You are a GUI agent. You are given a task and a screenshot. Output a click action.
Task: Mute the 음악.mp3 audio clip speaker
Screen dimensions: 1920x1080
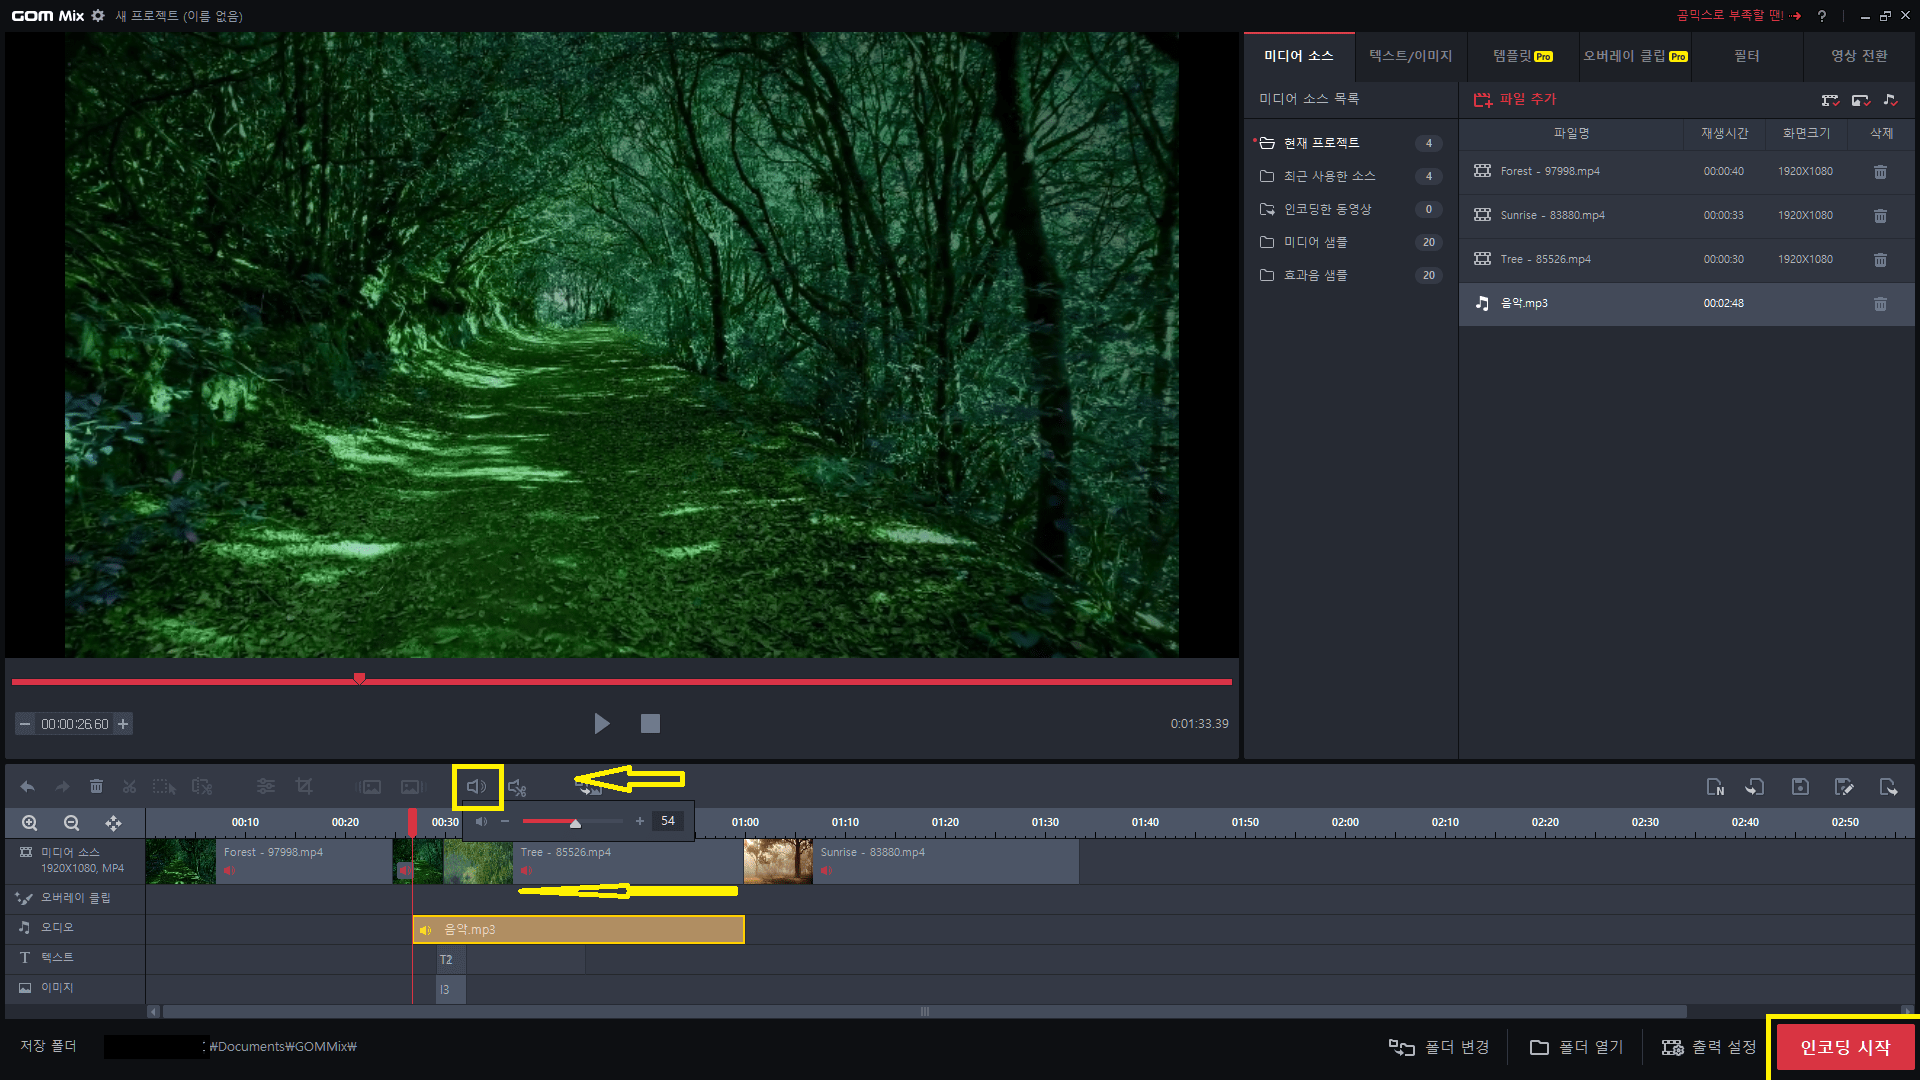[426, 930]
